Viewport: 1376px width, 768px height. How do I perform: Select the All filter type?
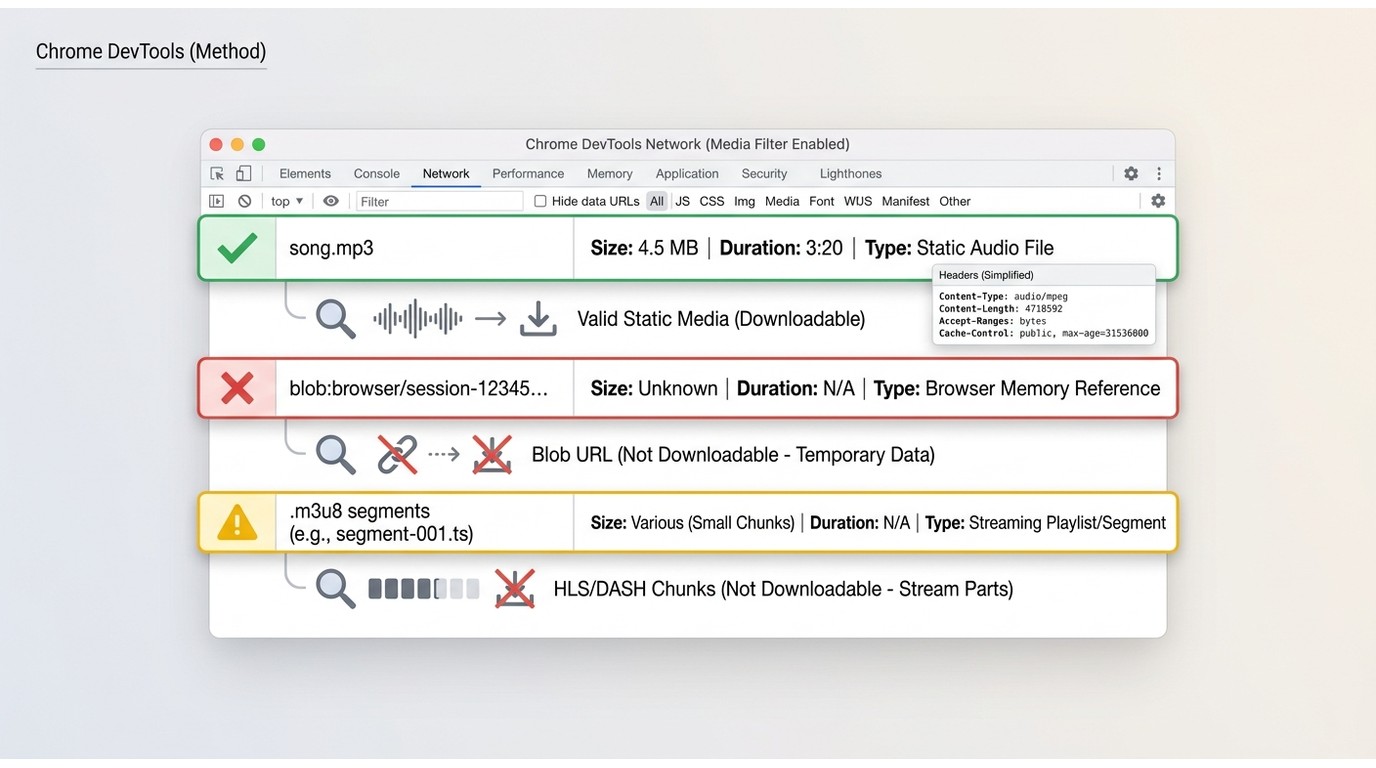(x=657, y=201)
